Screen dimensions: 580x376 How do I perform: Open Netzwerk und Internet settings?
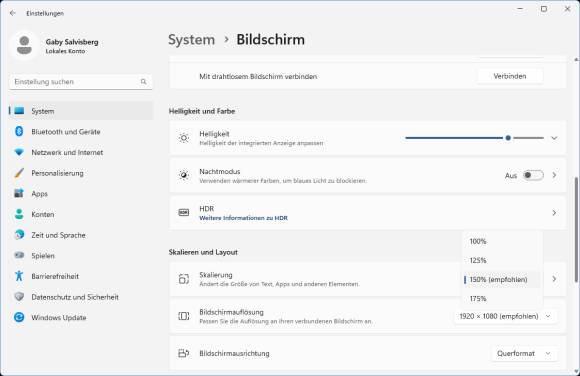pyautogui.click(x=81, y=152)
